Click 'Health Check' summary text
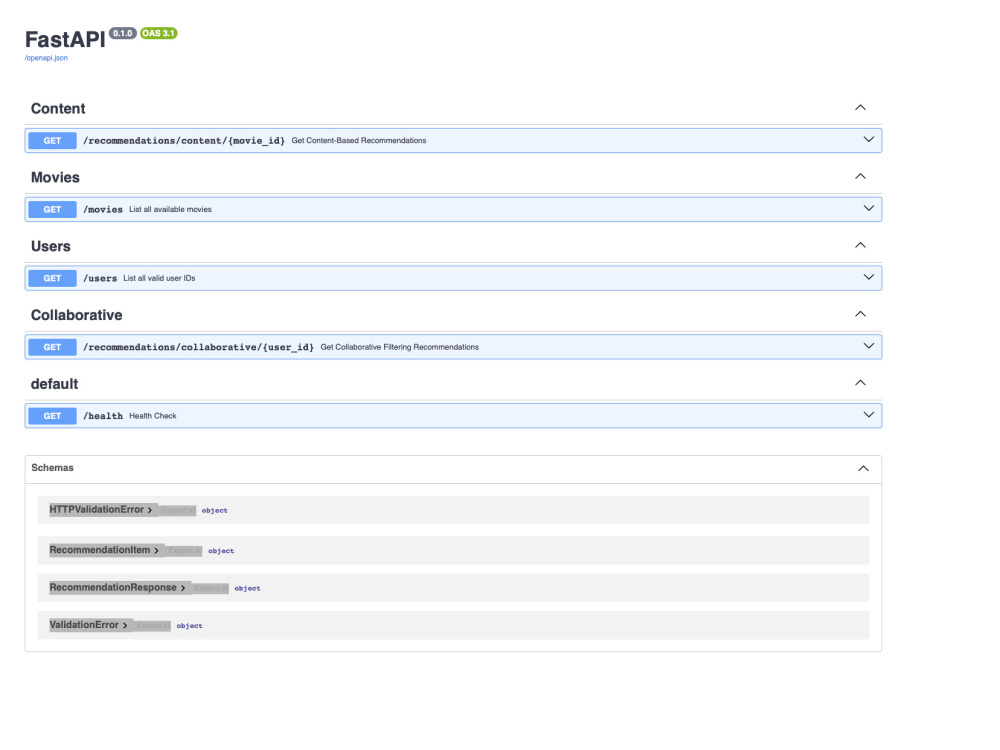1000x750 pixels. pyautogui.click(x=153, y=416)
